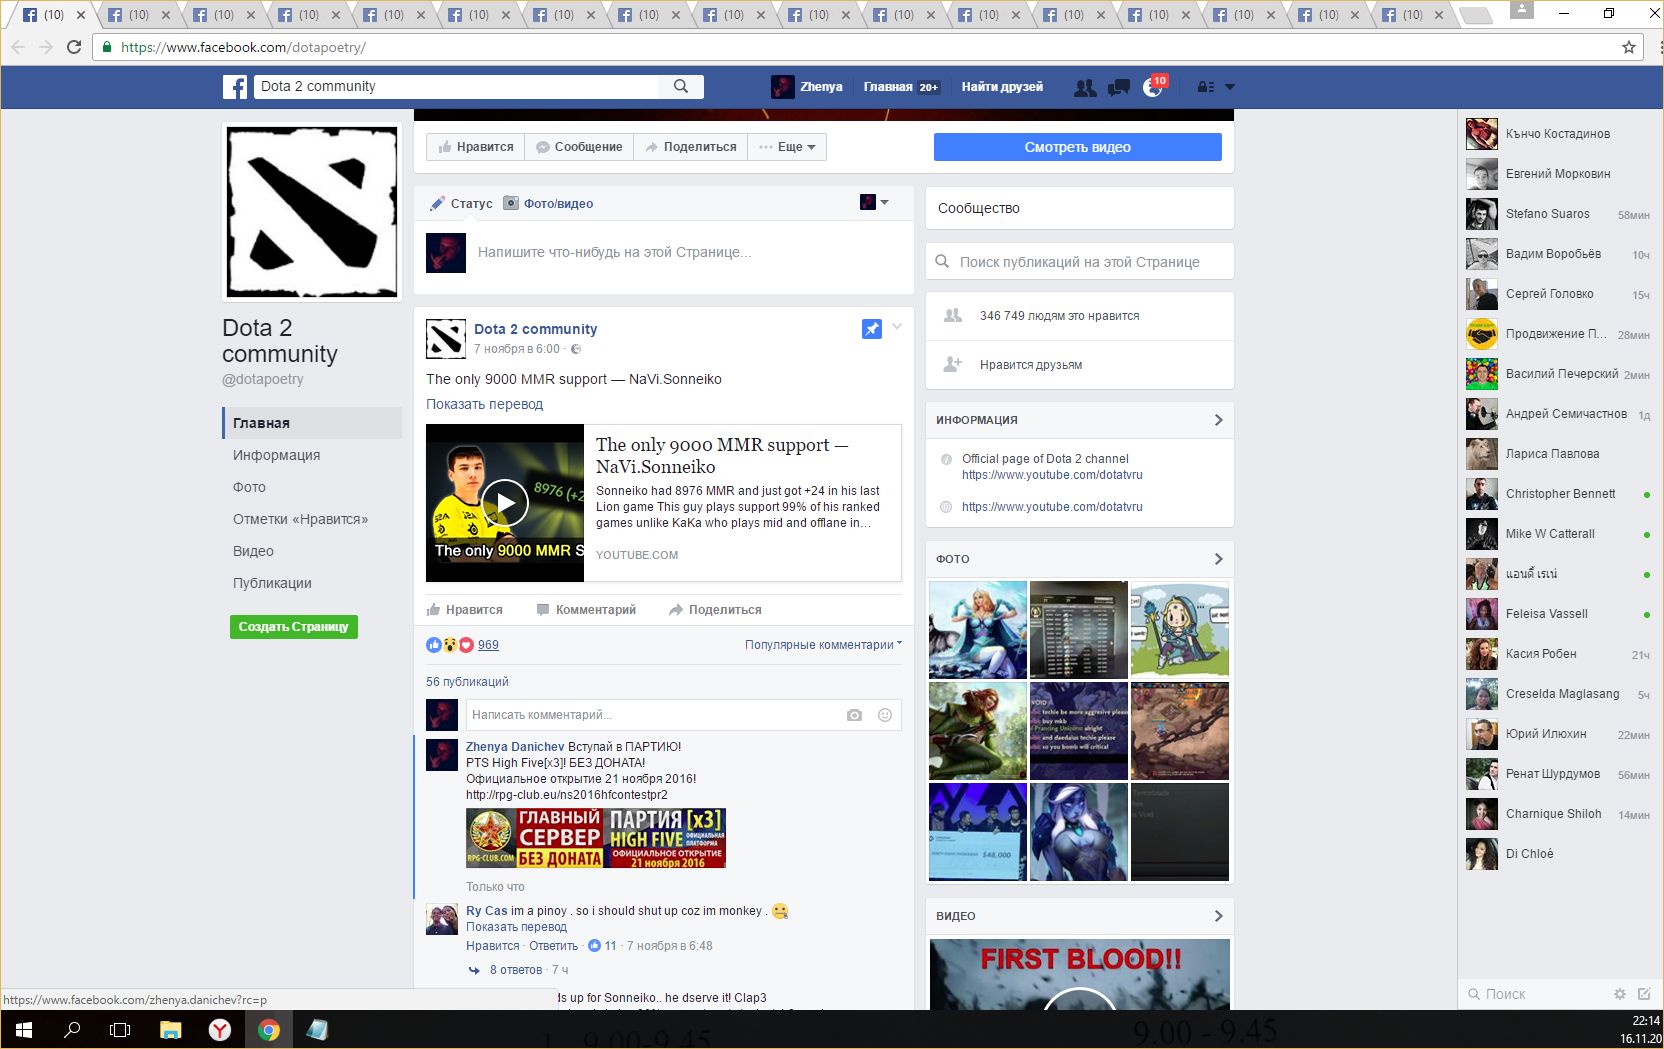
Task: Open the friend requests icon
Action: 1085,88
